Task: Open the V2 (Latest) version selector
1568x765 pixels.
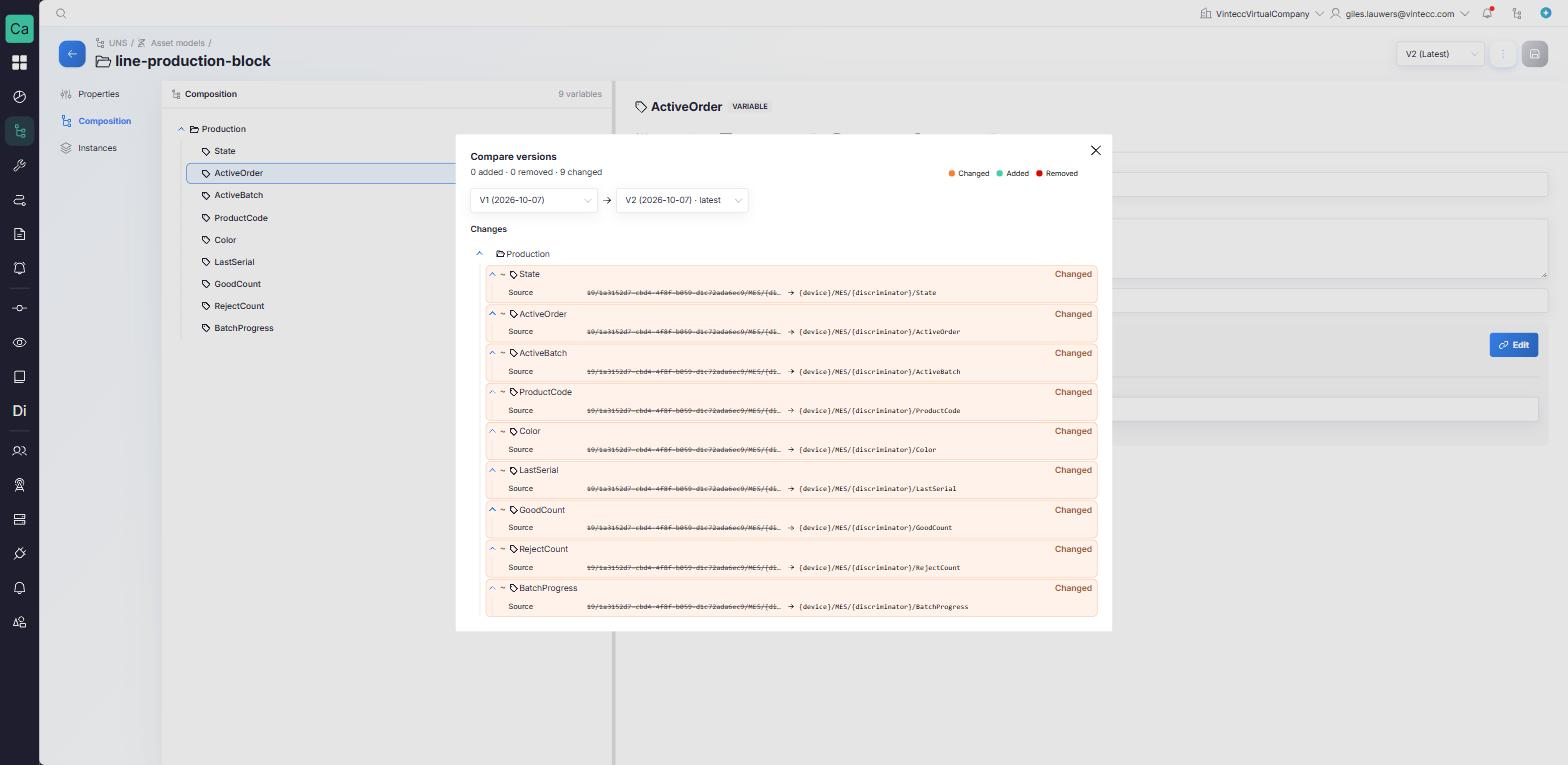Action: click(1440, 54)
